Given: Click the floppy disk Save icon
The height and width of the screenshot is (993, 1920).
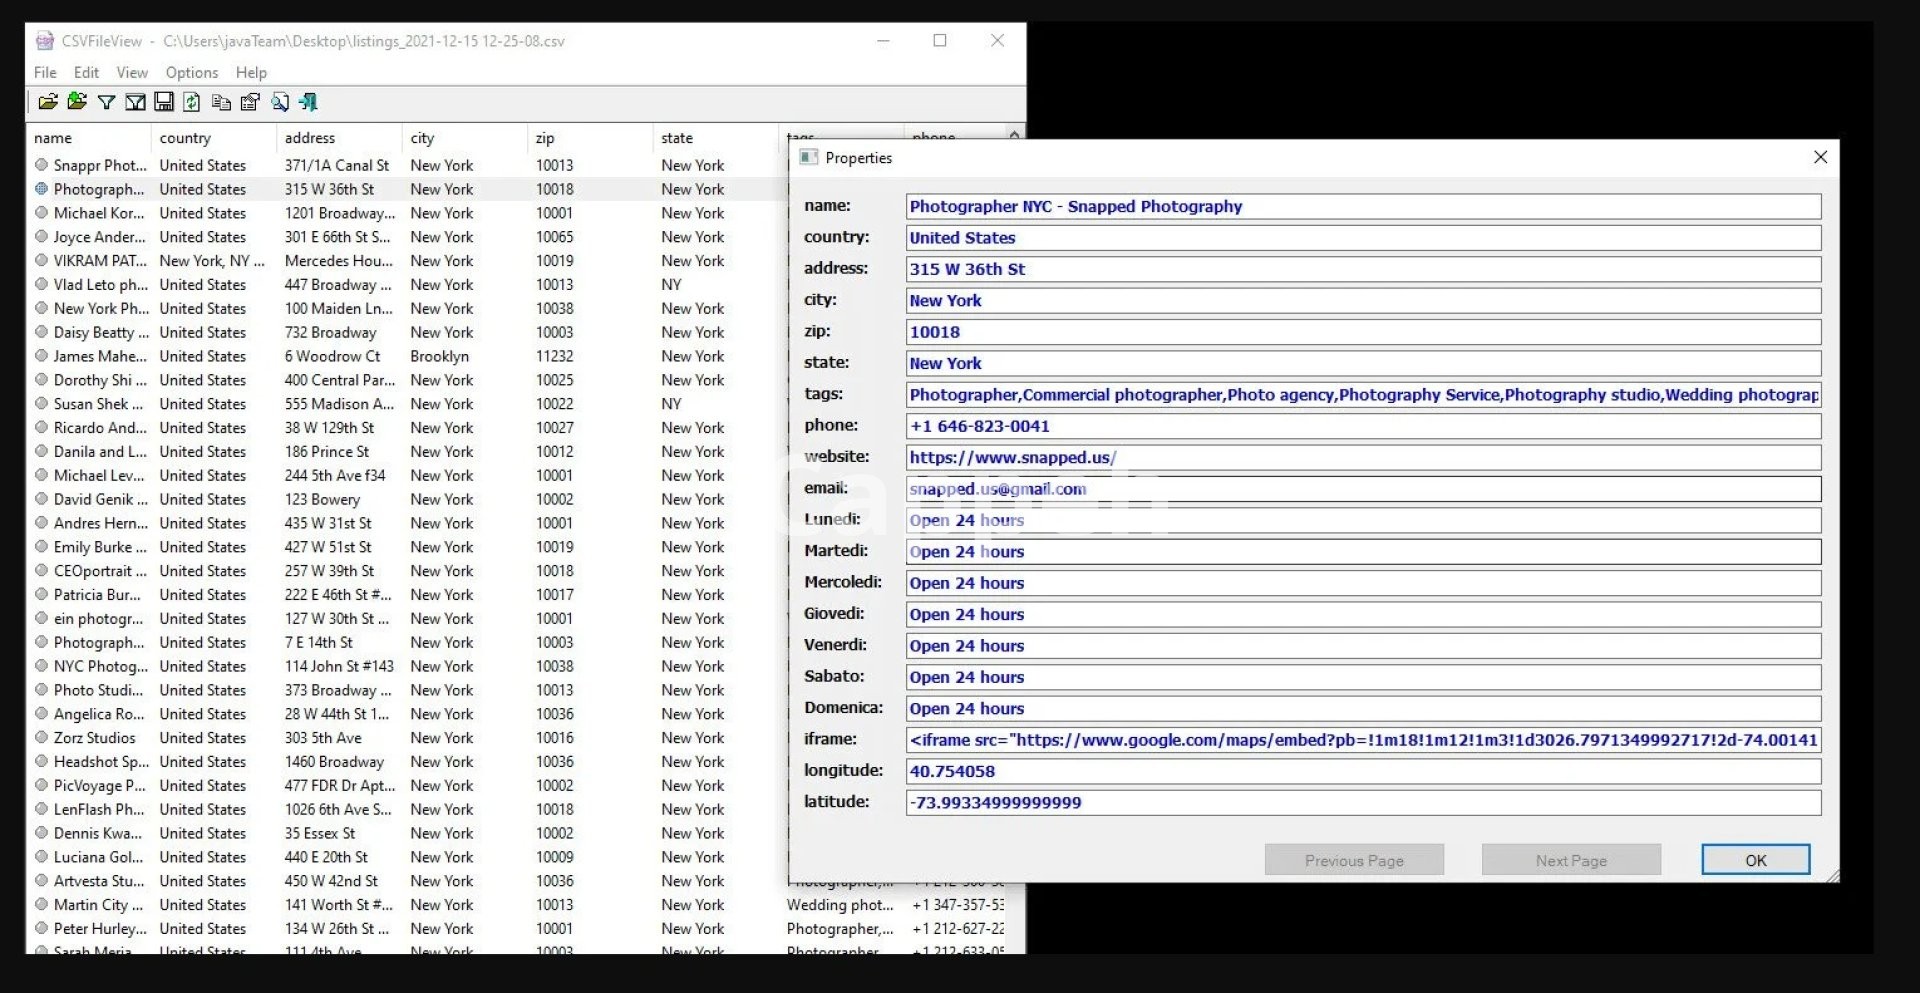Looking at the screenshot, I should pos(164,102).
